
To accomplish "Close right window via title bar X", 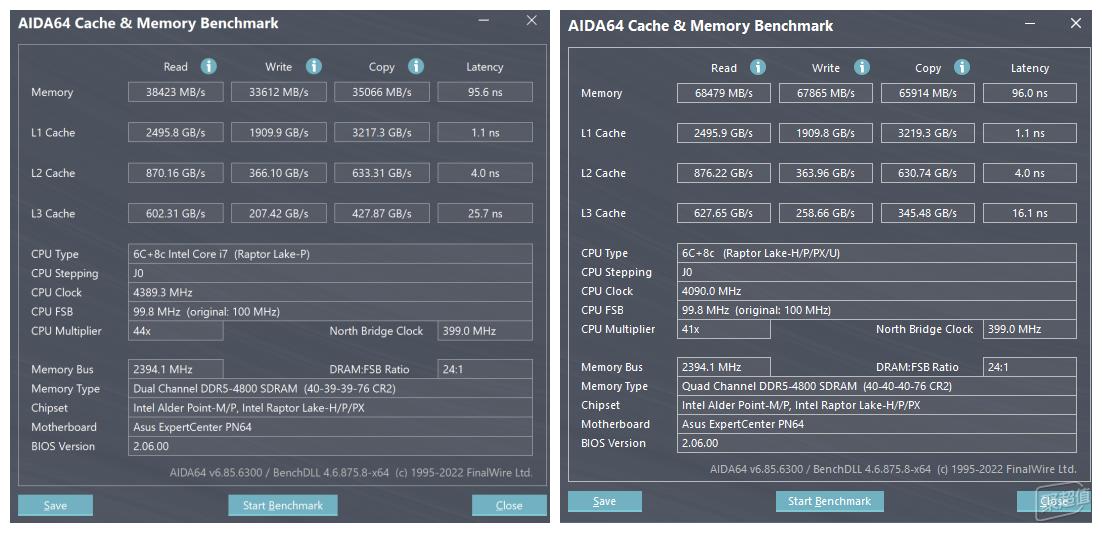I will 1076,23.
